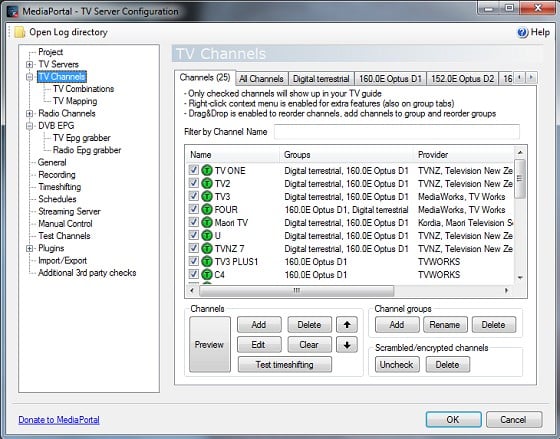Viewport: 560px width, 439px height.
Task: Collapse the TV Channels tree node
Action: tap(30, 77)
